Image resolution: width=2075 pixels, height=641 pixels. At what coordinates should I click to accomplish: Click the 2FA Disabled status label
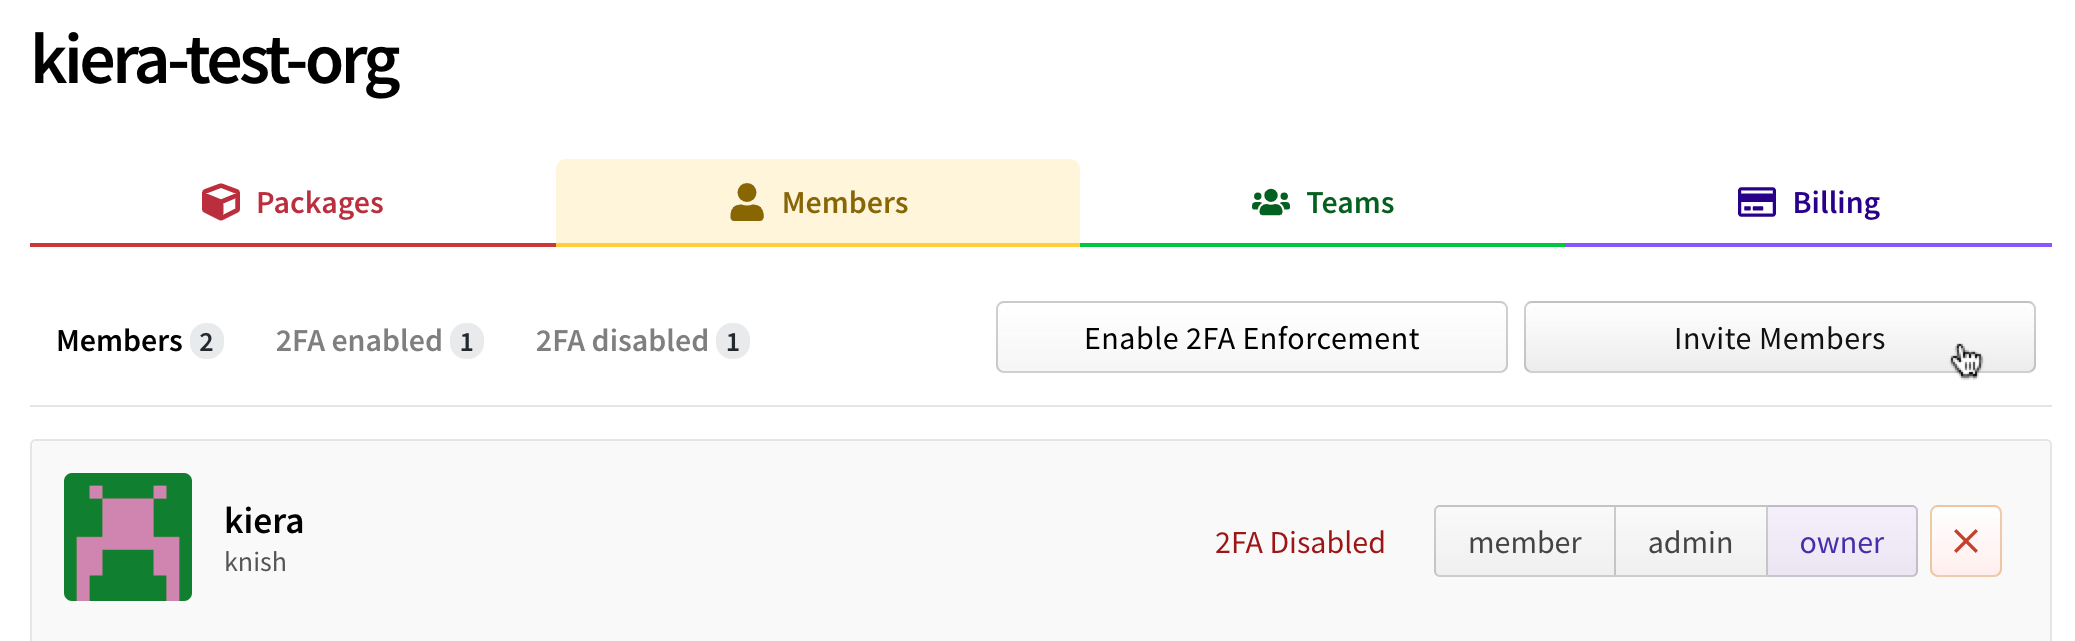pos(1299,541)
